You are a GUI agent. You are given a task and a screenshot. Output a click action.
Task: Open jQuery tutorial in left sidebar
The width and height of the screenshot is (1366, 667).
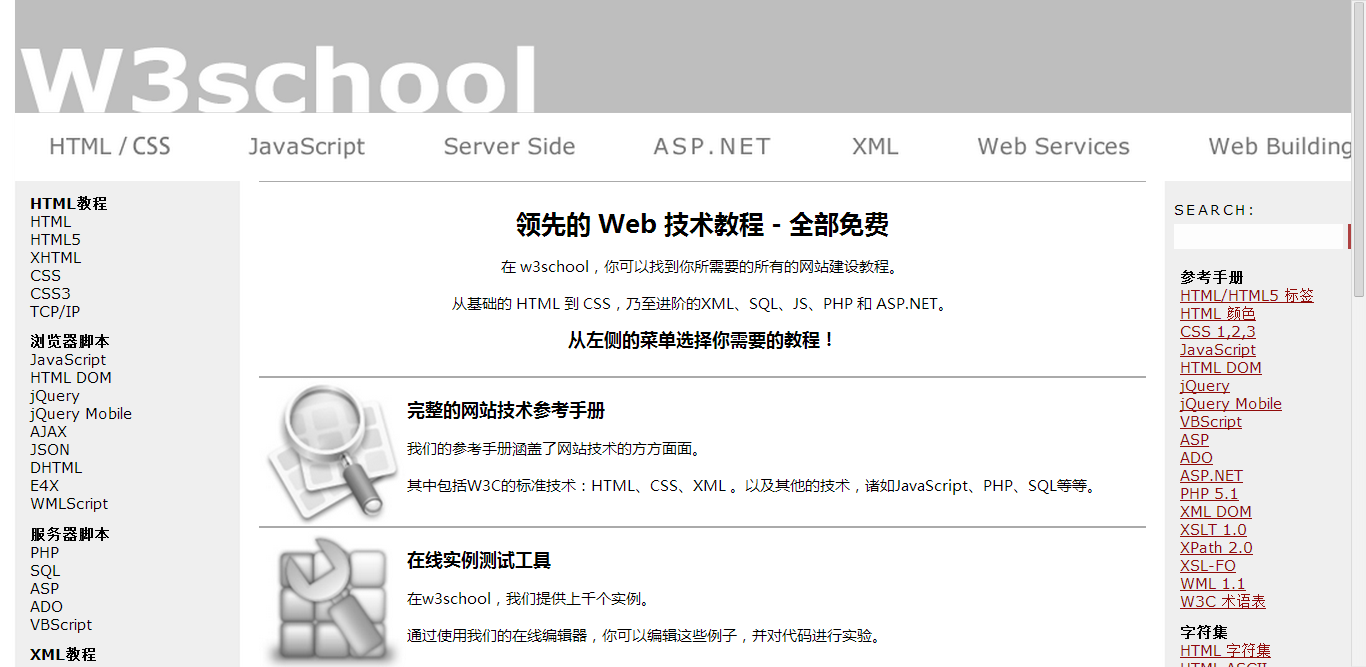(x=55, y=396)
